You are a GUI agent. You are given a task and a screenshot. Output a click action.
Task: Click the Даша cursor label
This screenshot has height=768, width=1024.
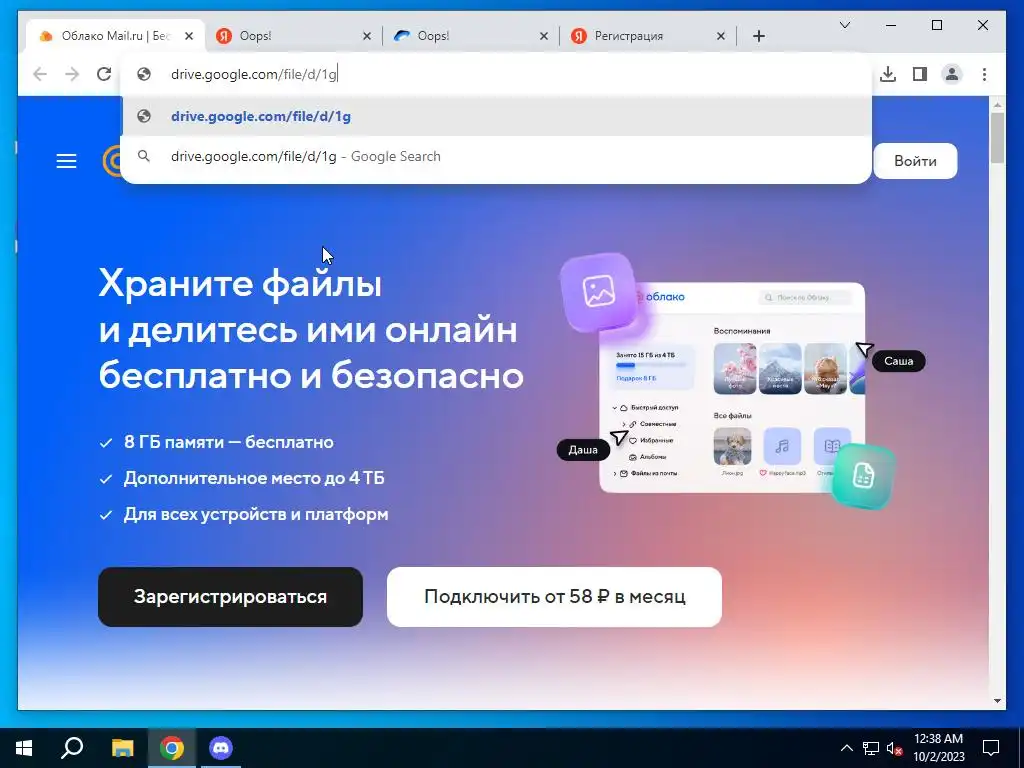pyautogui.click(x=583, y=450)
